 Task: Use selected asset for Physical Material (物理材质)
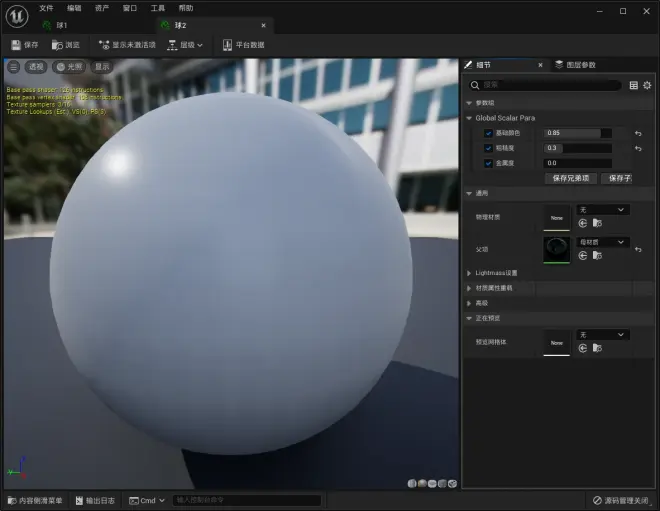tap(583, 223)
